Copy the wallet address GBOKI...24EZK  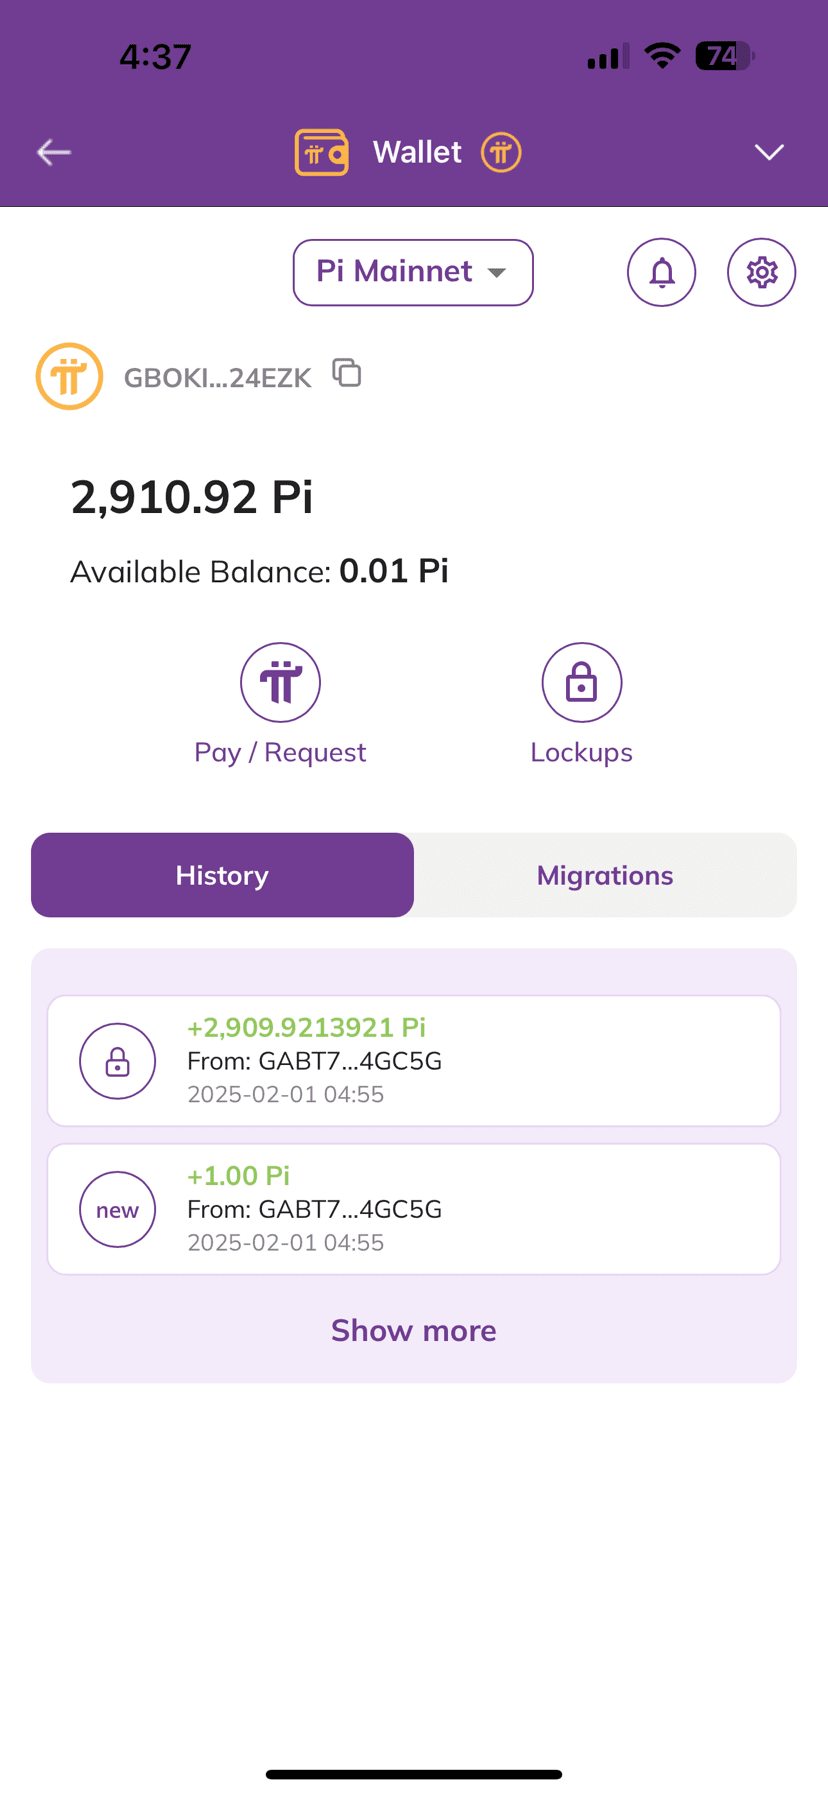(x=347, y=373)
